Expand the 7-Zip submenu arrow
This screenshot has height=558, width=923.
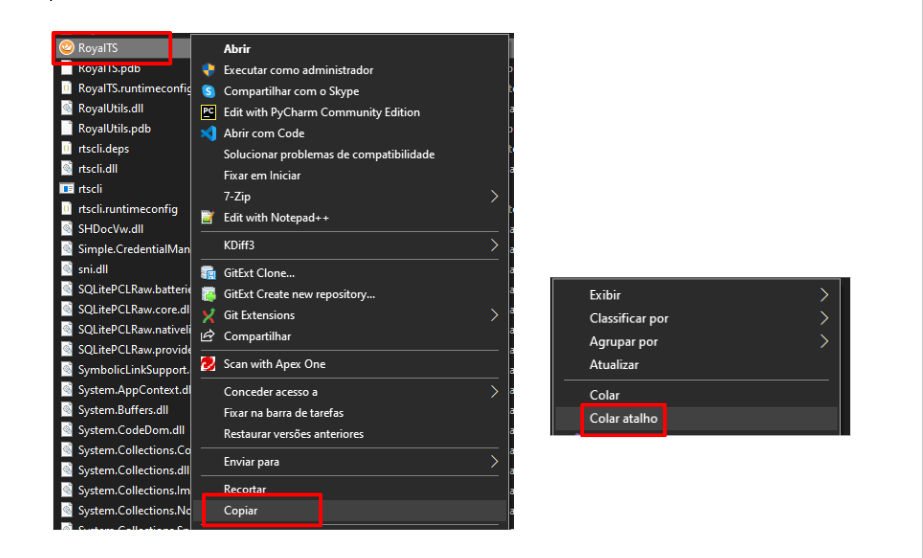(x=494, y=197)
